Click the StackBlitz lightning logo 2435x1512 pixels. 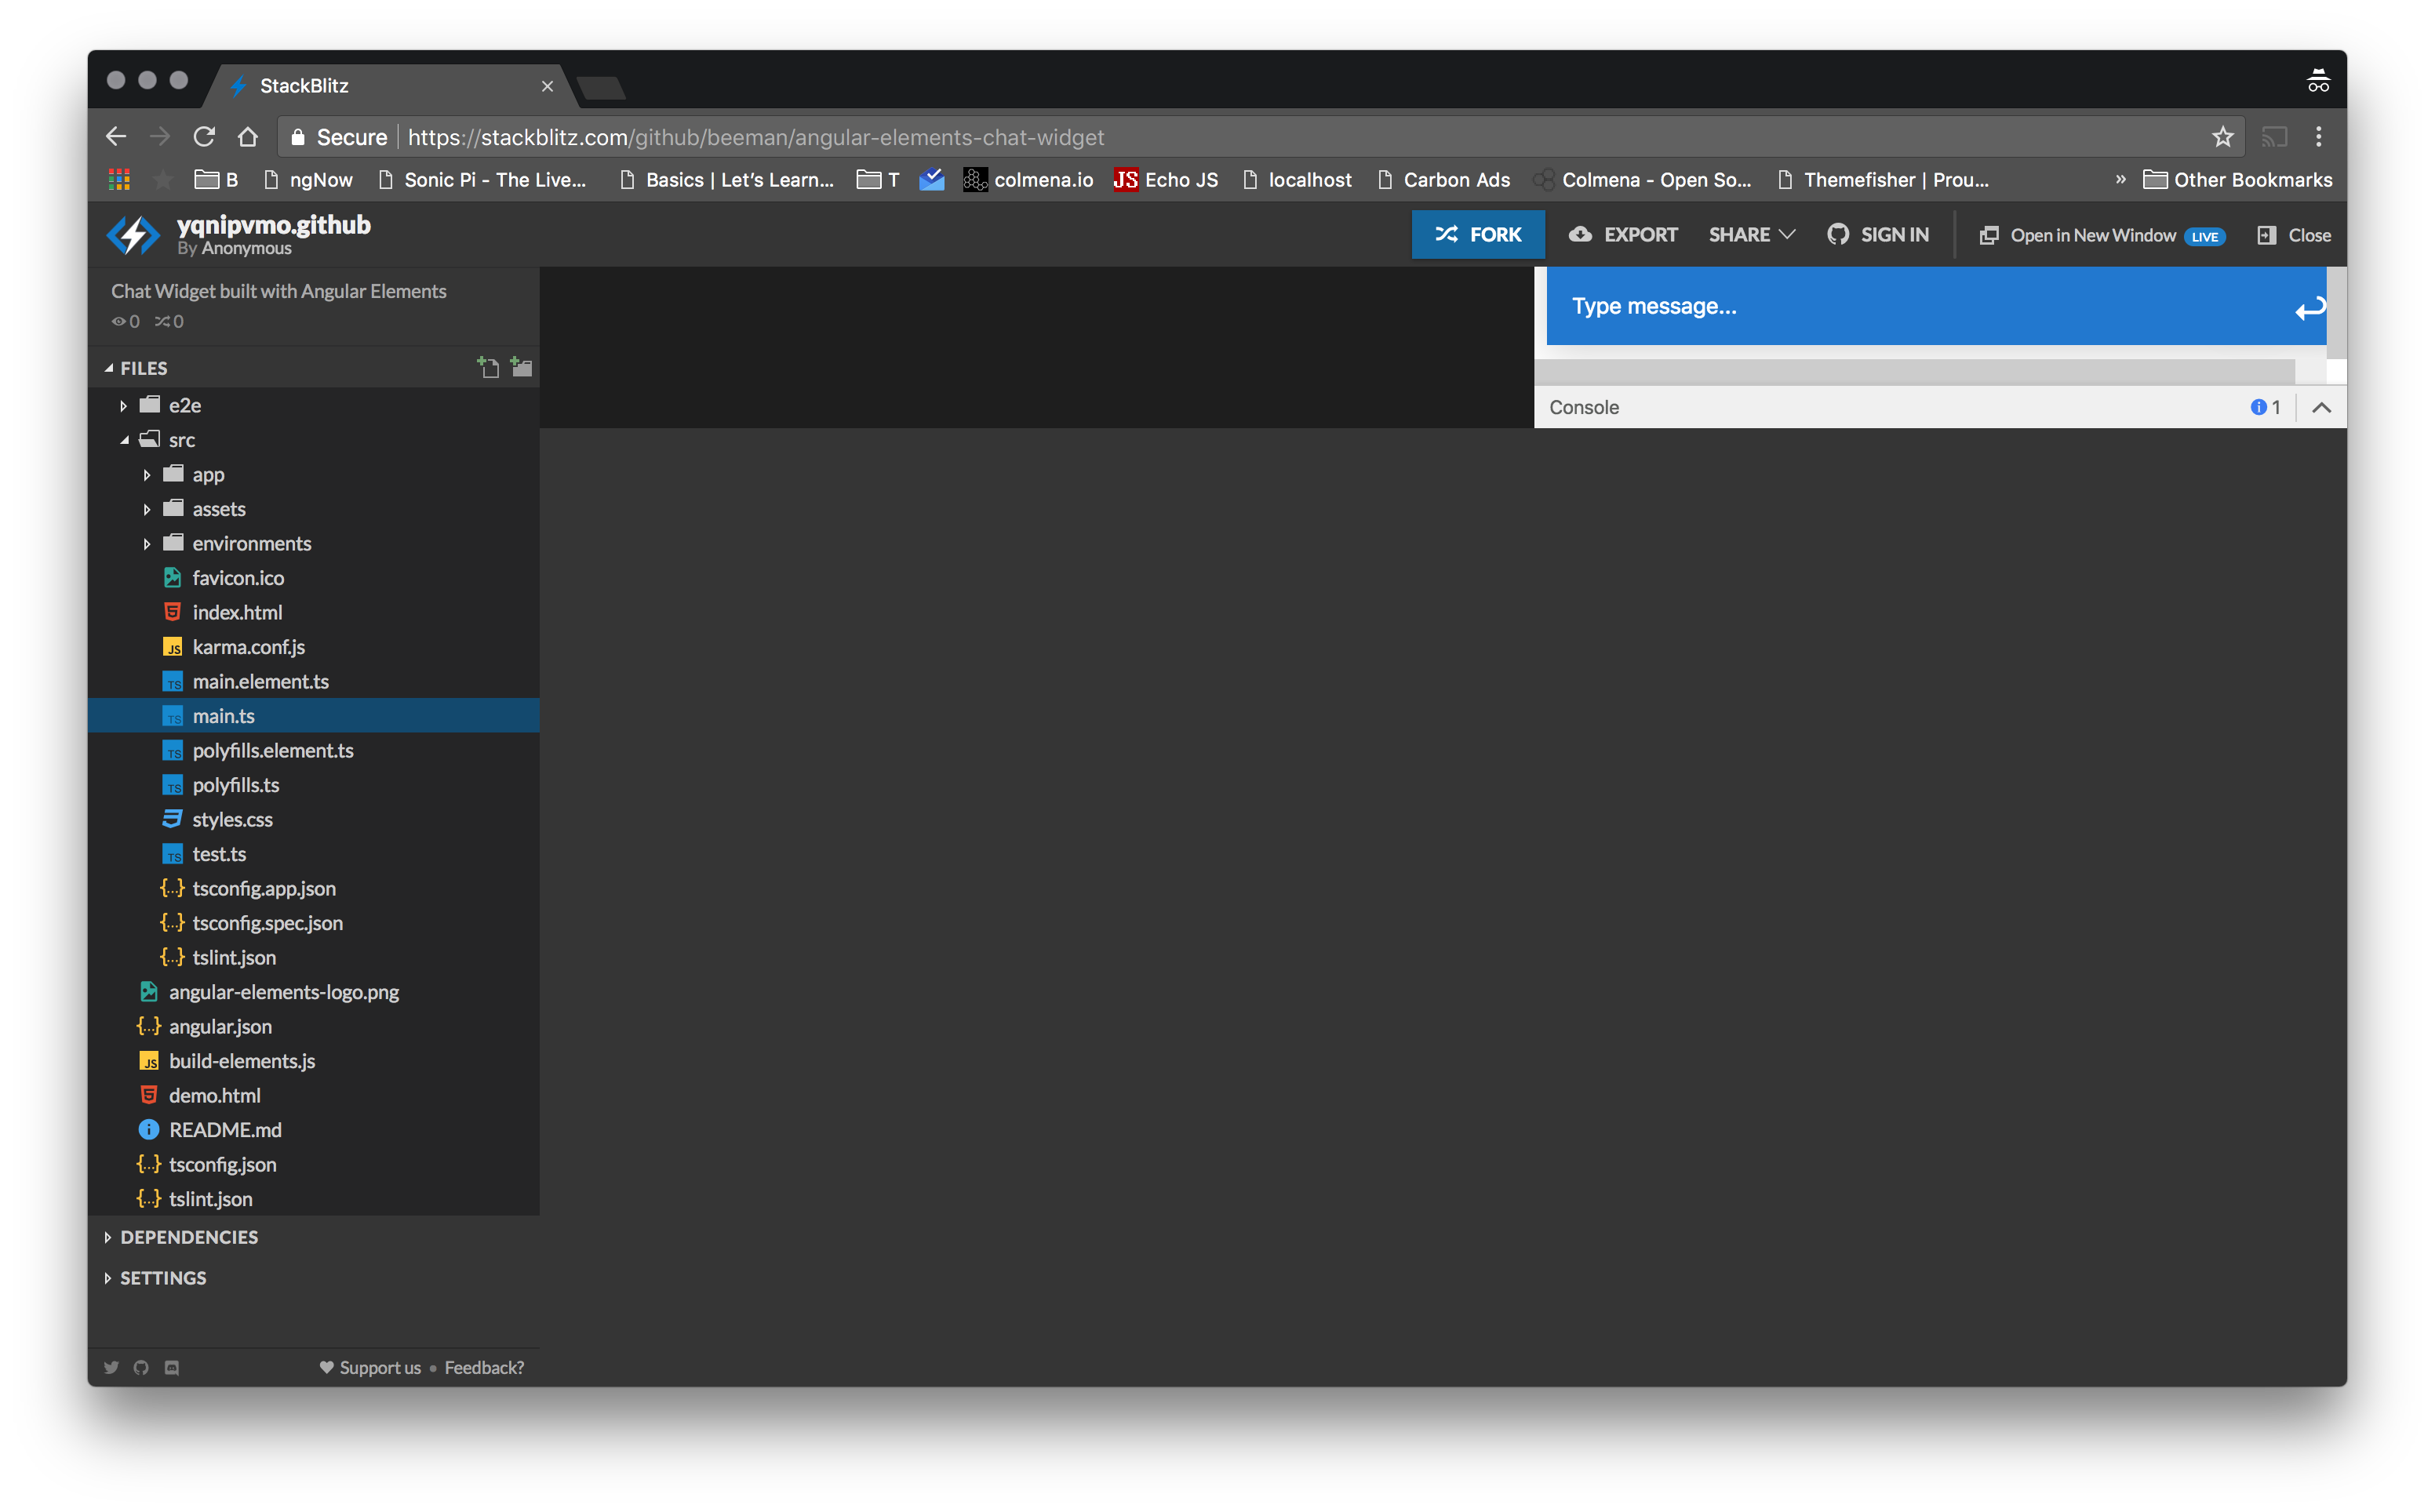(133, 235)
